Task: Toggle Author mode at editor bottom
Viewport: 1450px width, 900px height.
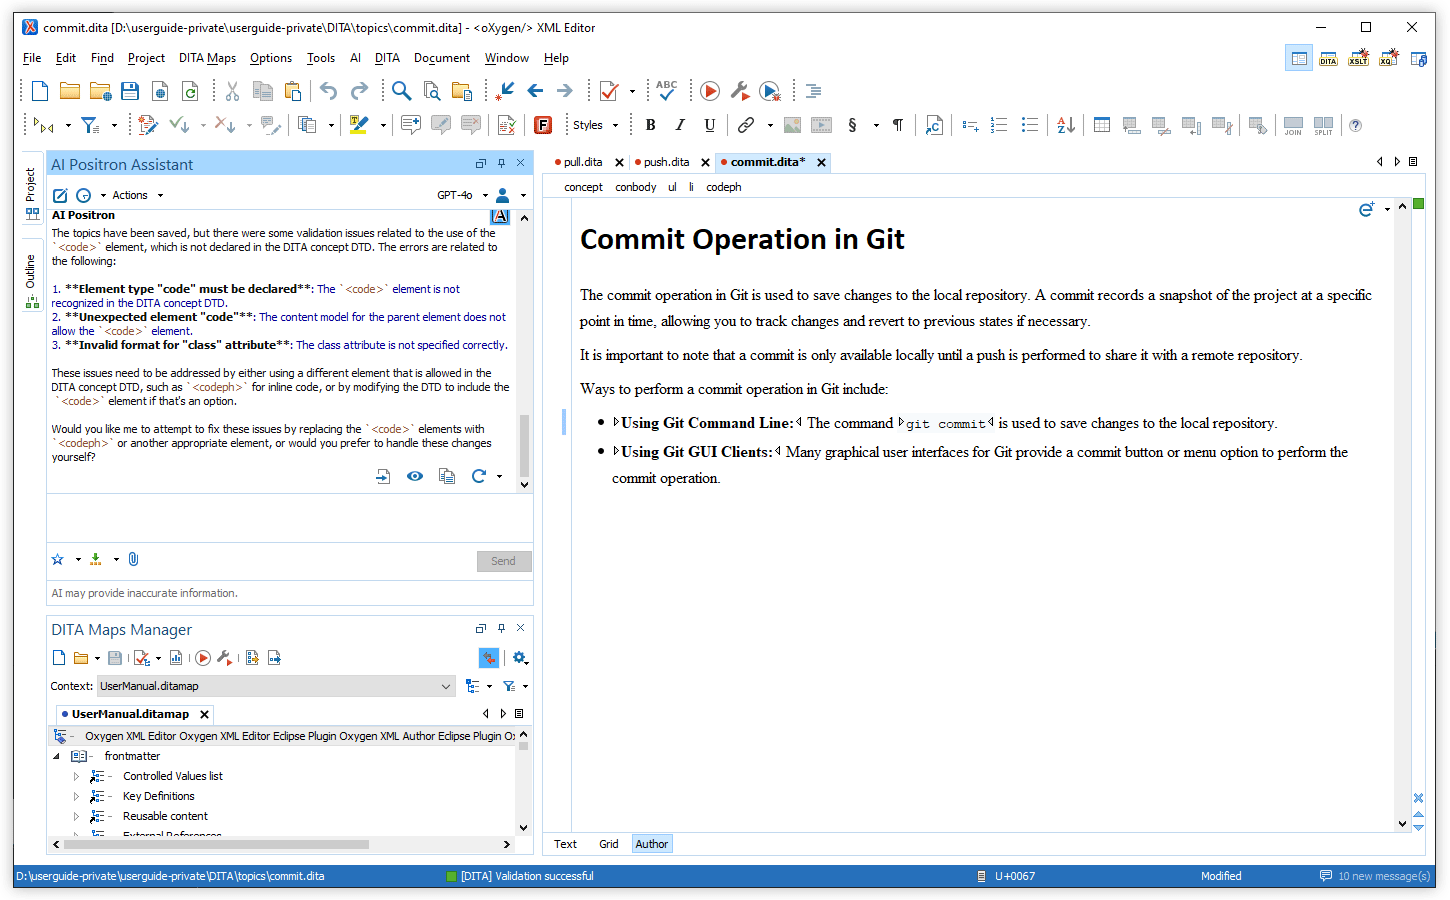Action: point(652,844)
